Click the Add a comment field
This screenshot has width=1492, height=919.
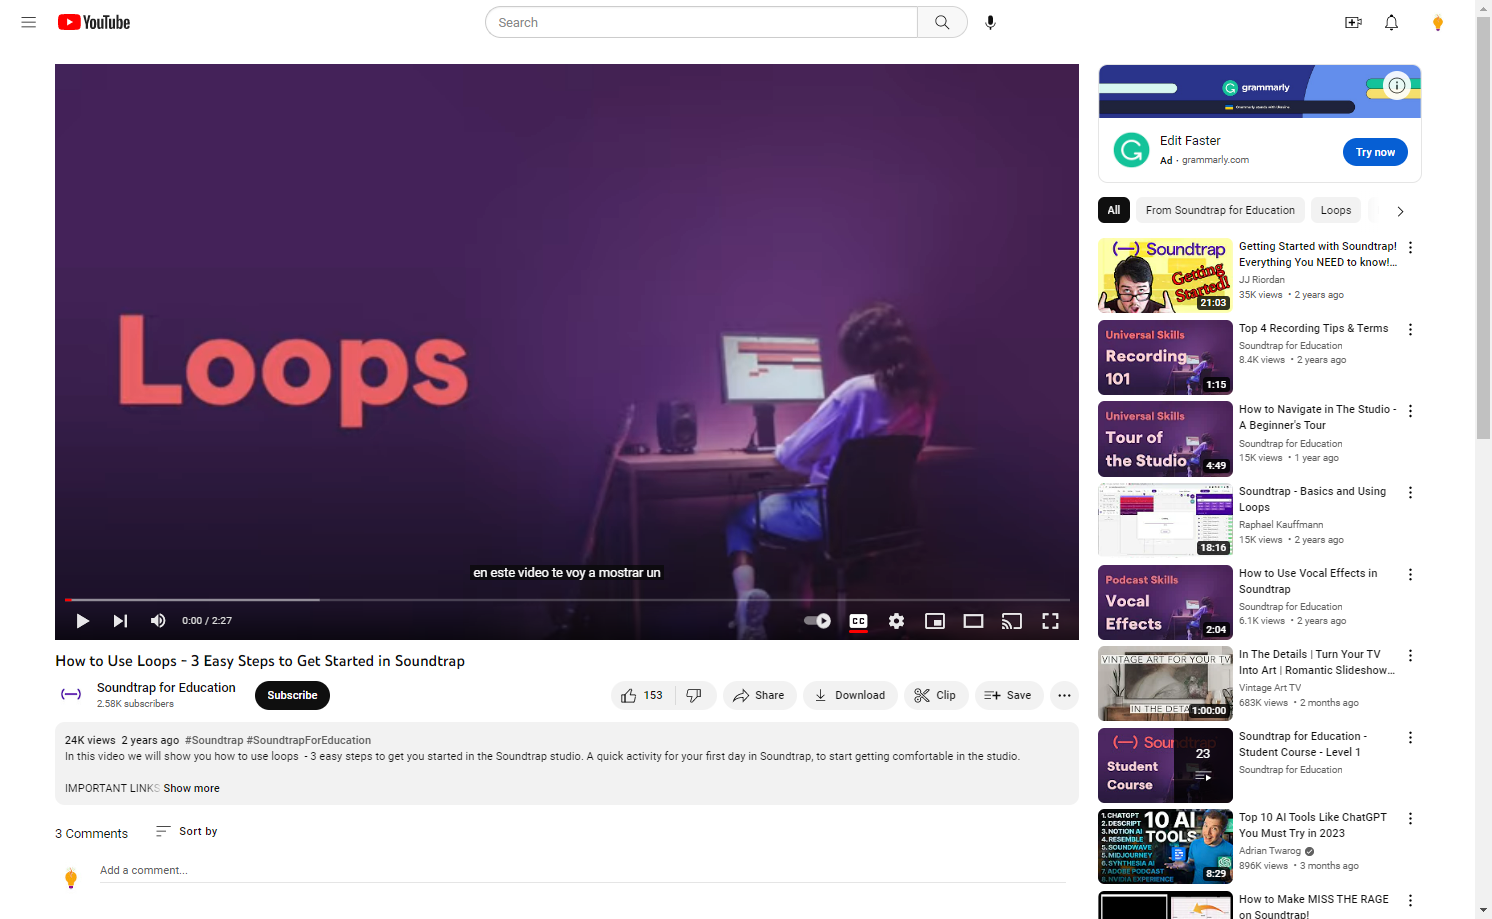[x=583, y=871]
